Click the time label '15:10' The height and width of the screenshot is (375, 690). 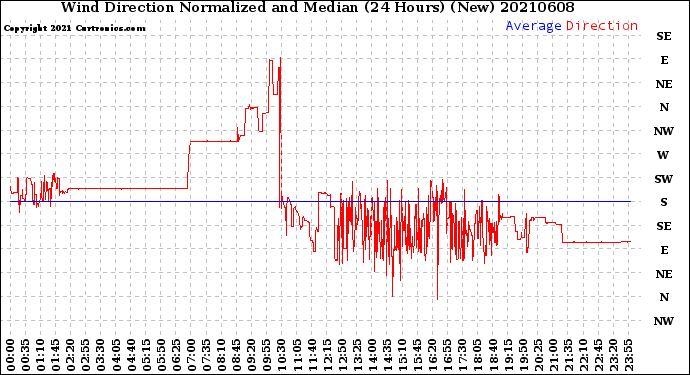click(403, 355)
